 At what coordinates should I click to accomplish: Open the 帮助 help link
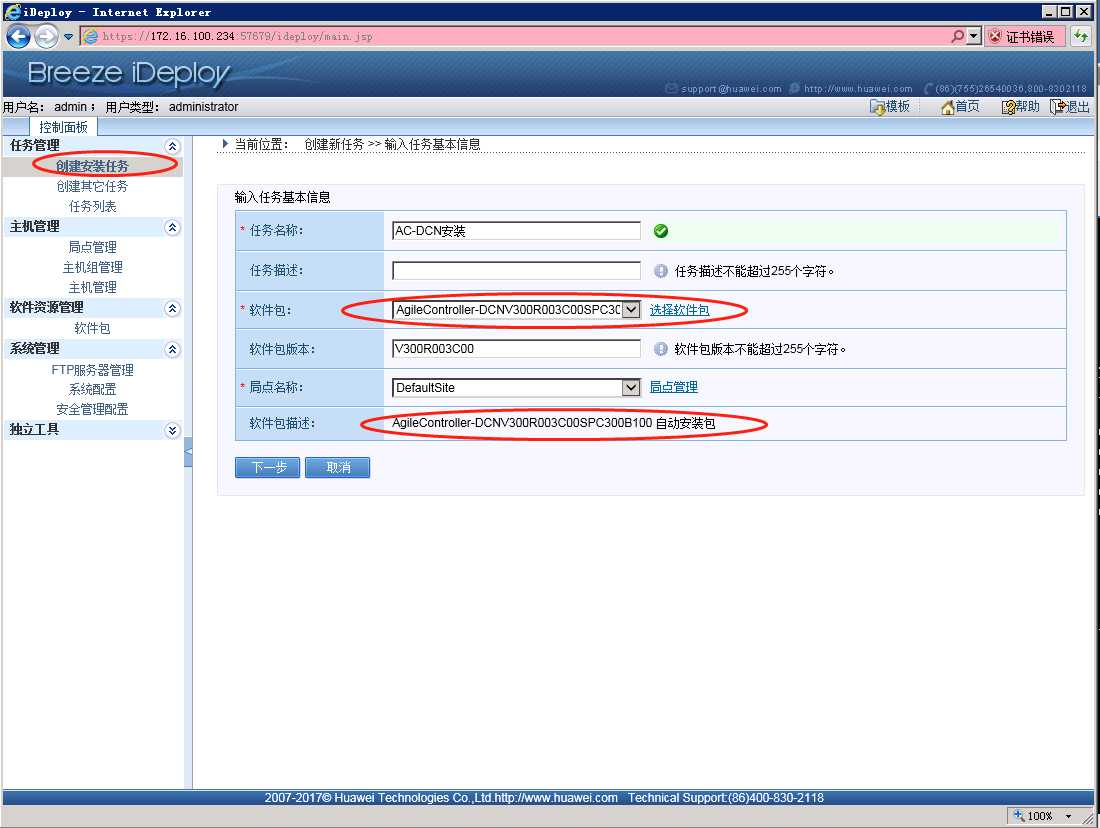(x=1020, y=107)
